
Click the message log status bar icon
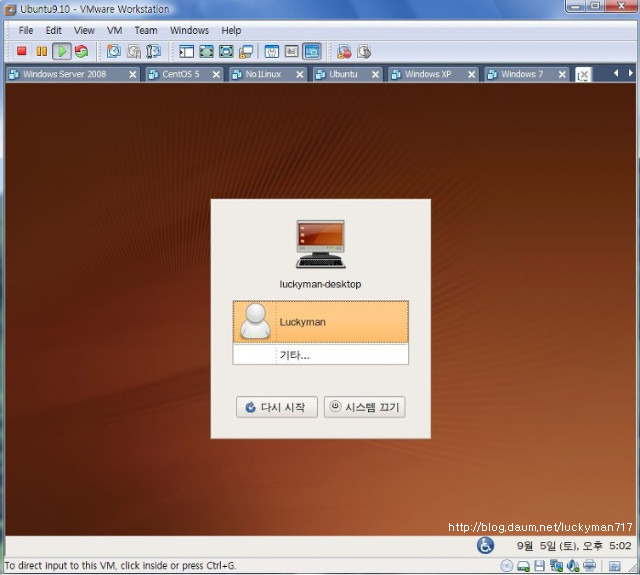pyautogui.click(x=614, y=566)
